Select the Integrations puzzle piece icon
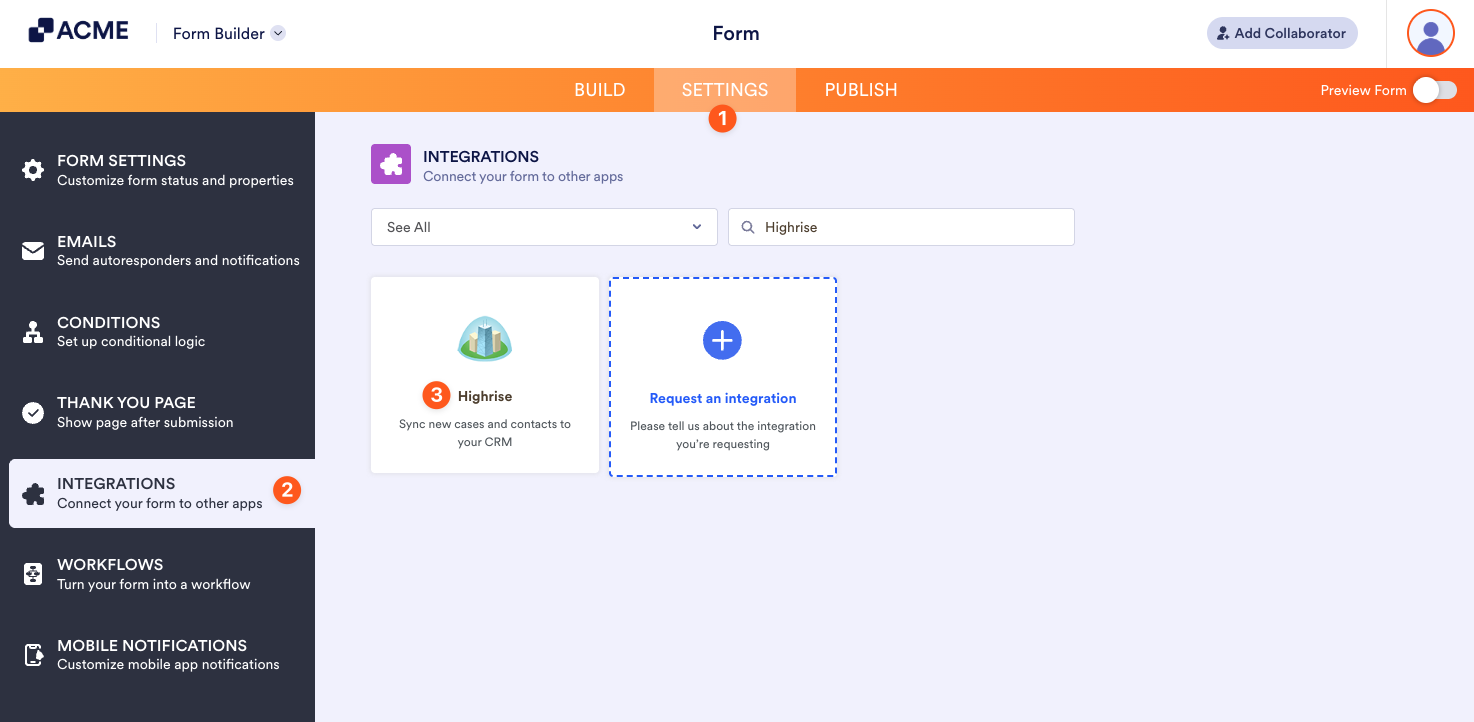Image resolution: width=1474 pixels, height=722 pixels. coord(33,492)
